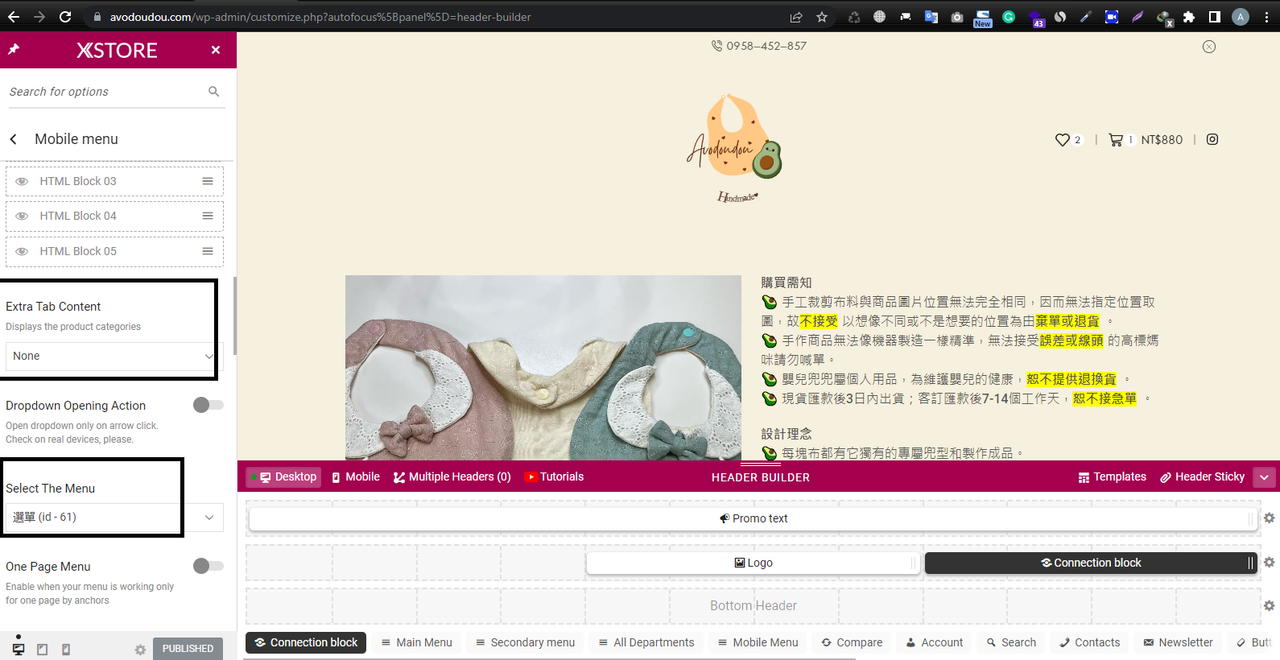Viewport: 1280px width, 660px height.
Task: Select Connection block in header row
Action: 1091,563
